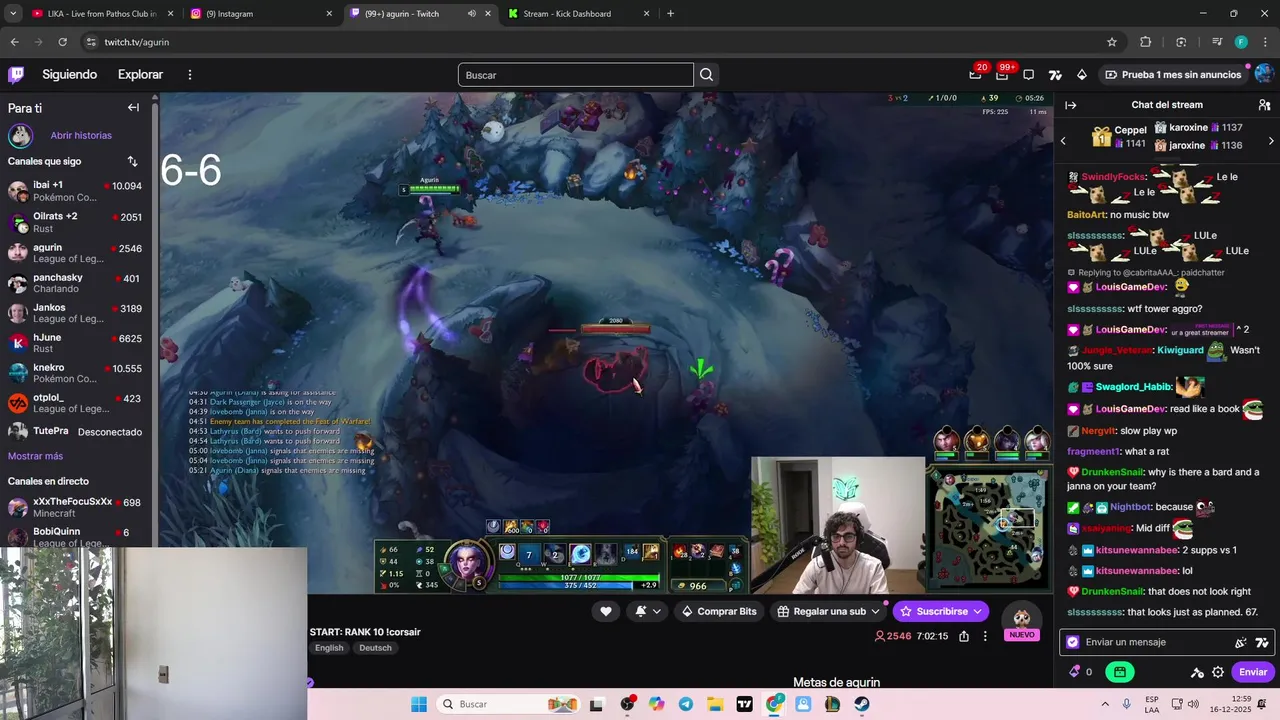The image size is (1280, 720).
Task: Open the Suscribirse dropdown
Action: pyautogui.click(x=976, y=611)
